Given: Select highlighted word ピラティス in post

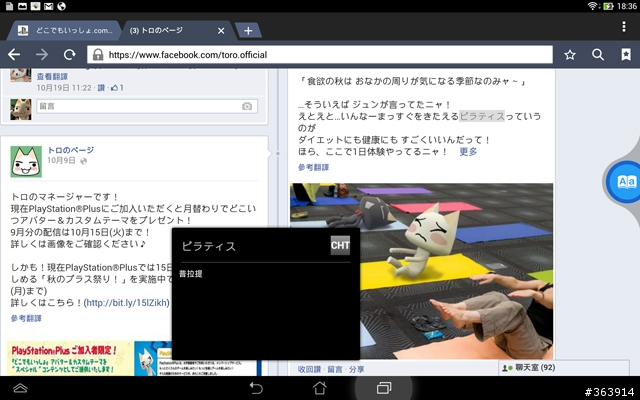Looking at the screenshot, I should tap(482, 116).
